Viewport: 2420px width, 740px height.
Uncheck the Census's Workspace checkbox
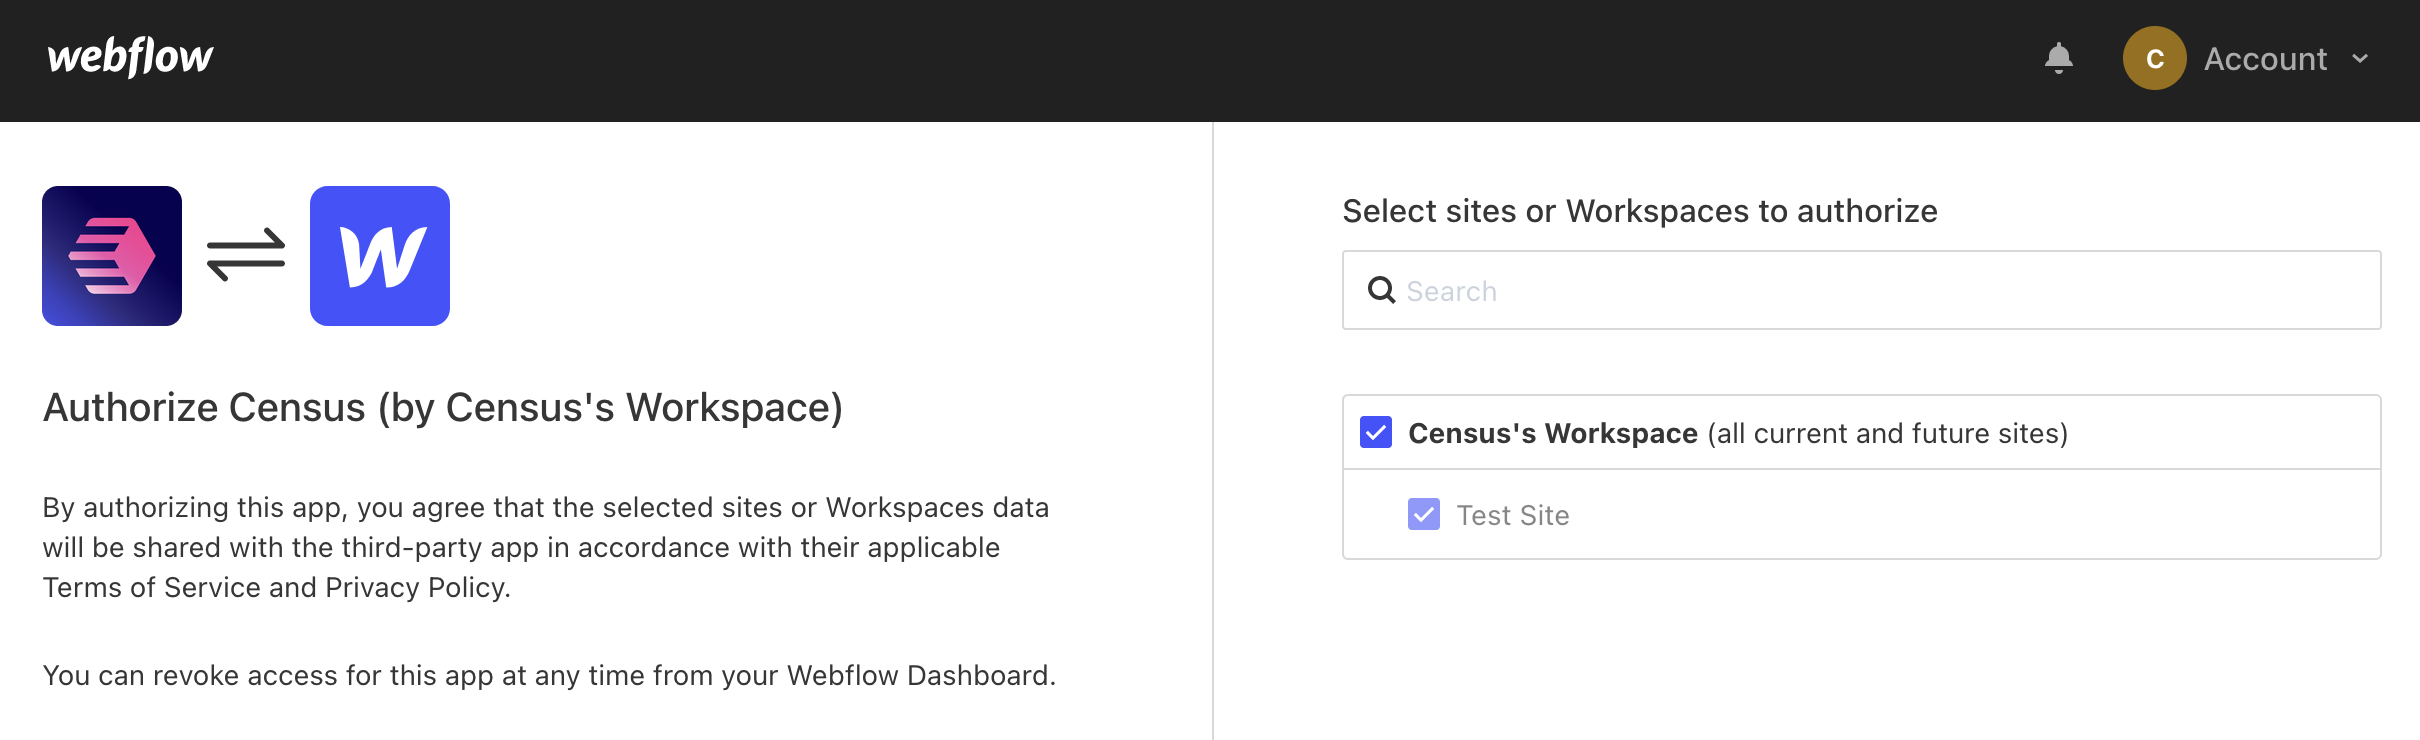pyautogui.click(x=1376, y=433)
